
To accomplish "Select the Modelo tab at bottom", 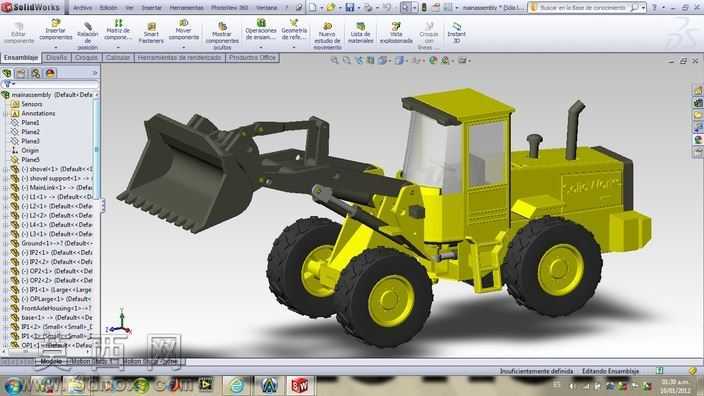I will point(51,361).
